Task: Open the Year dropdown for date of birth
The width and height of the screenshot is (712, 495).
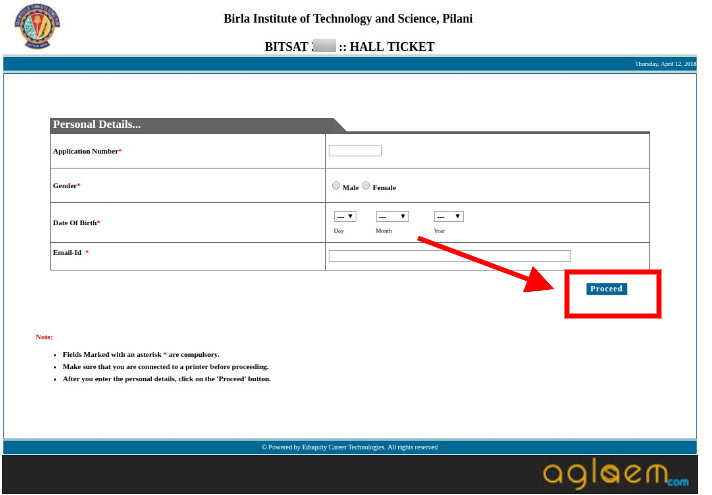Action: pos(449,217)
